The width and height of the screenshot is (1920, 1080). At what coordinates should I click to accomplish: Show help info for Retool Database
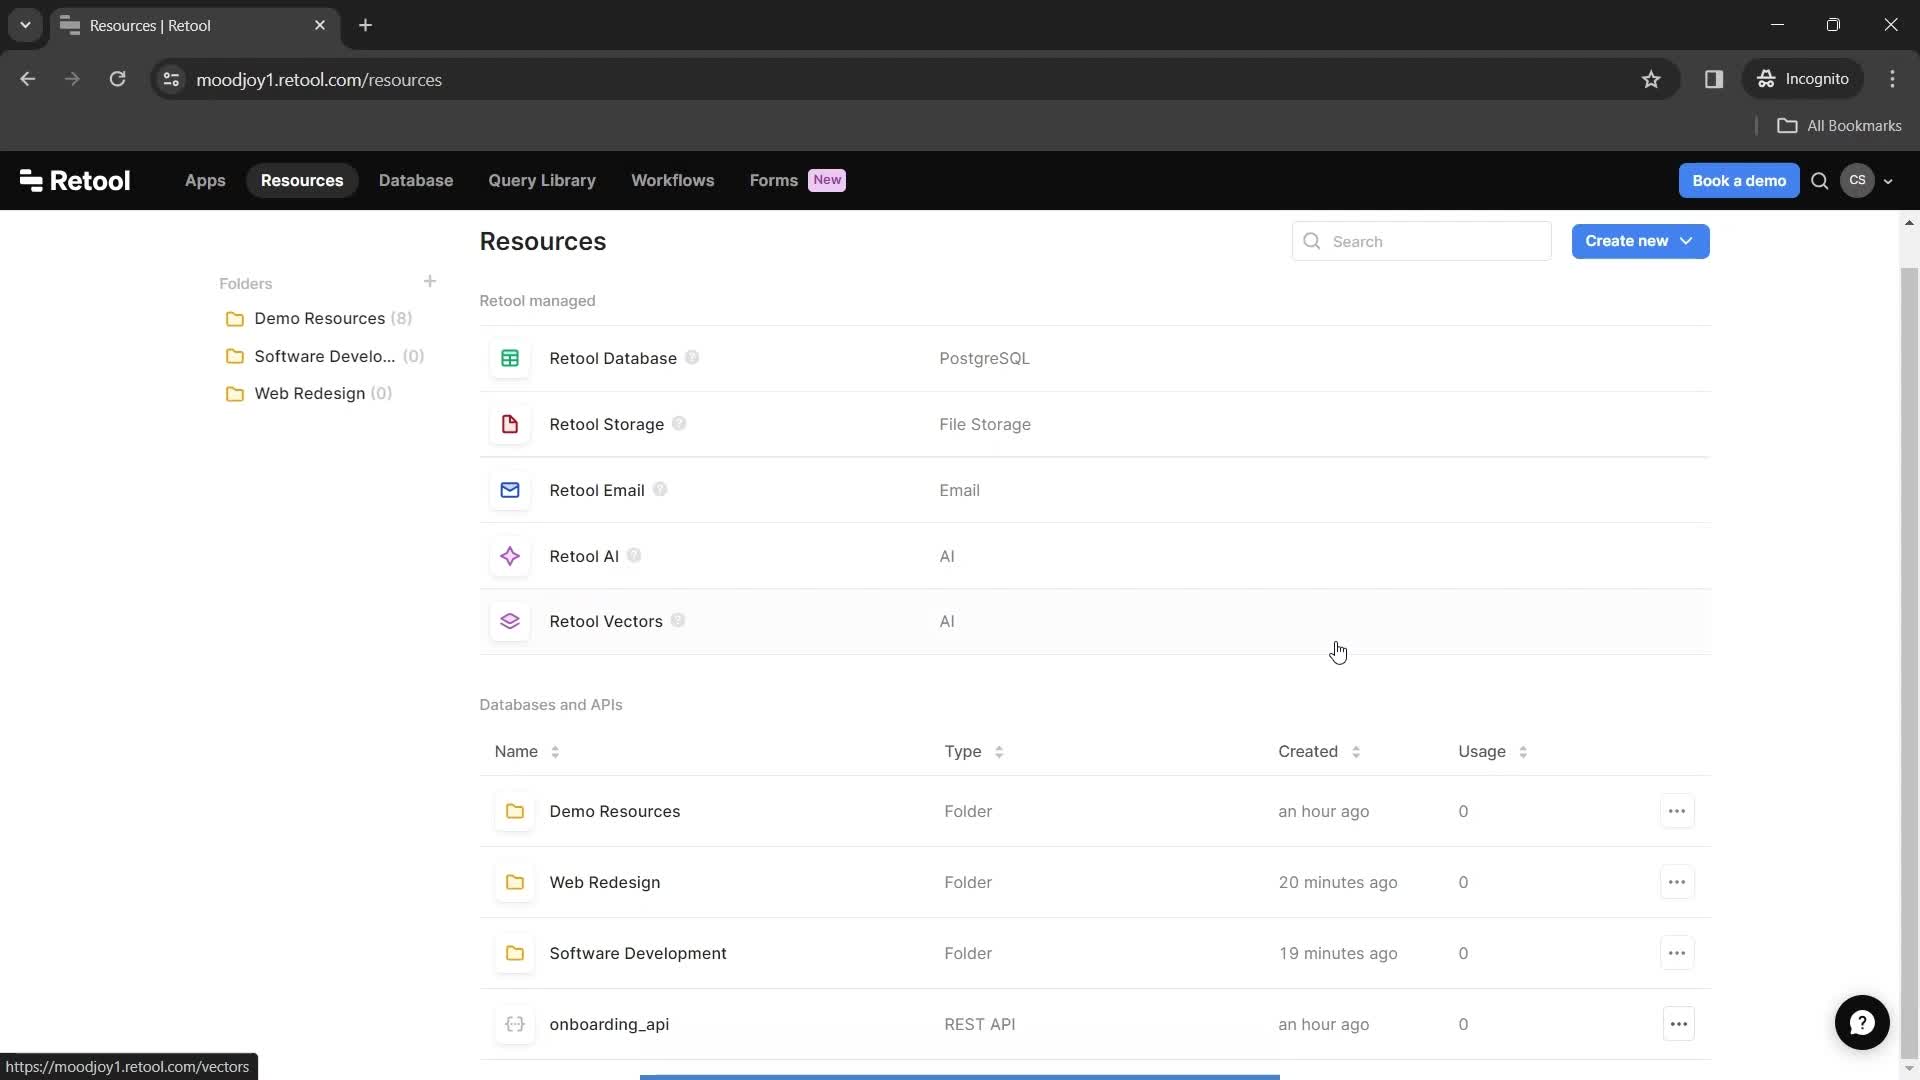pyautogui.click(x=692, y=358)
